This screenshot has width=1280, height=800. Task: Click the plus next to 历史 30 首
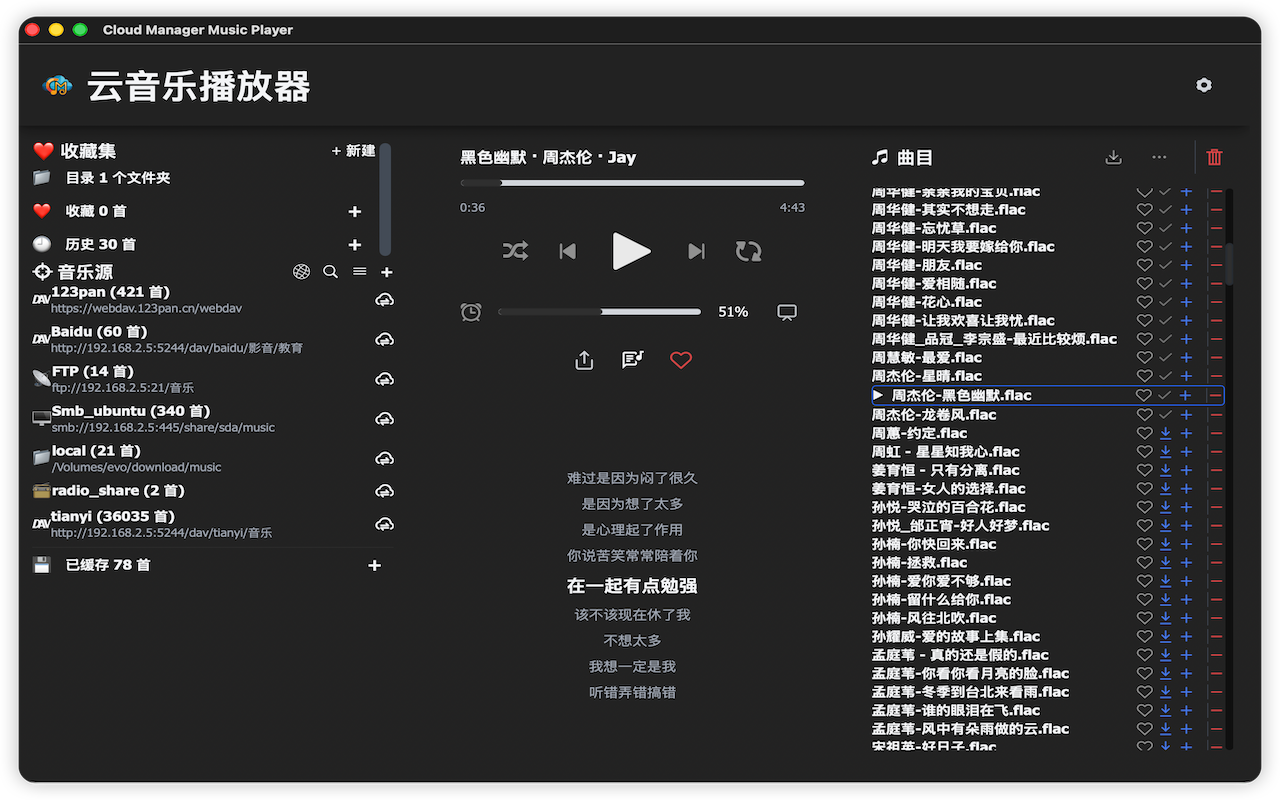click(x=354, y=245)
